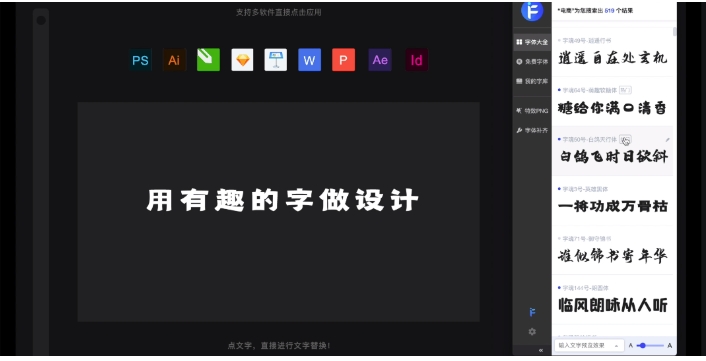Click the 热门 badge on 糖给你满口清香 row
Screen dimensions: 706x361
[x=625, y=90]
